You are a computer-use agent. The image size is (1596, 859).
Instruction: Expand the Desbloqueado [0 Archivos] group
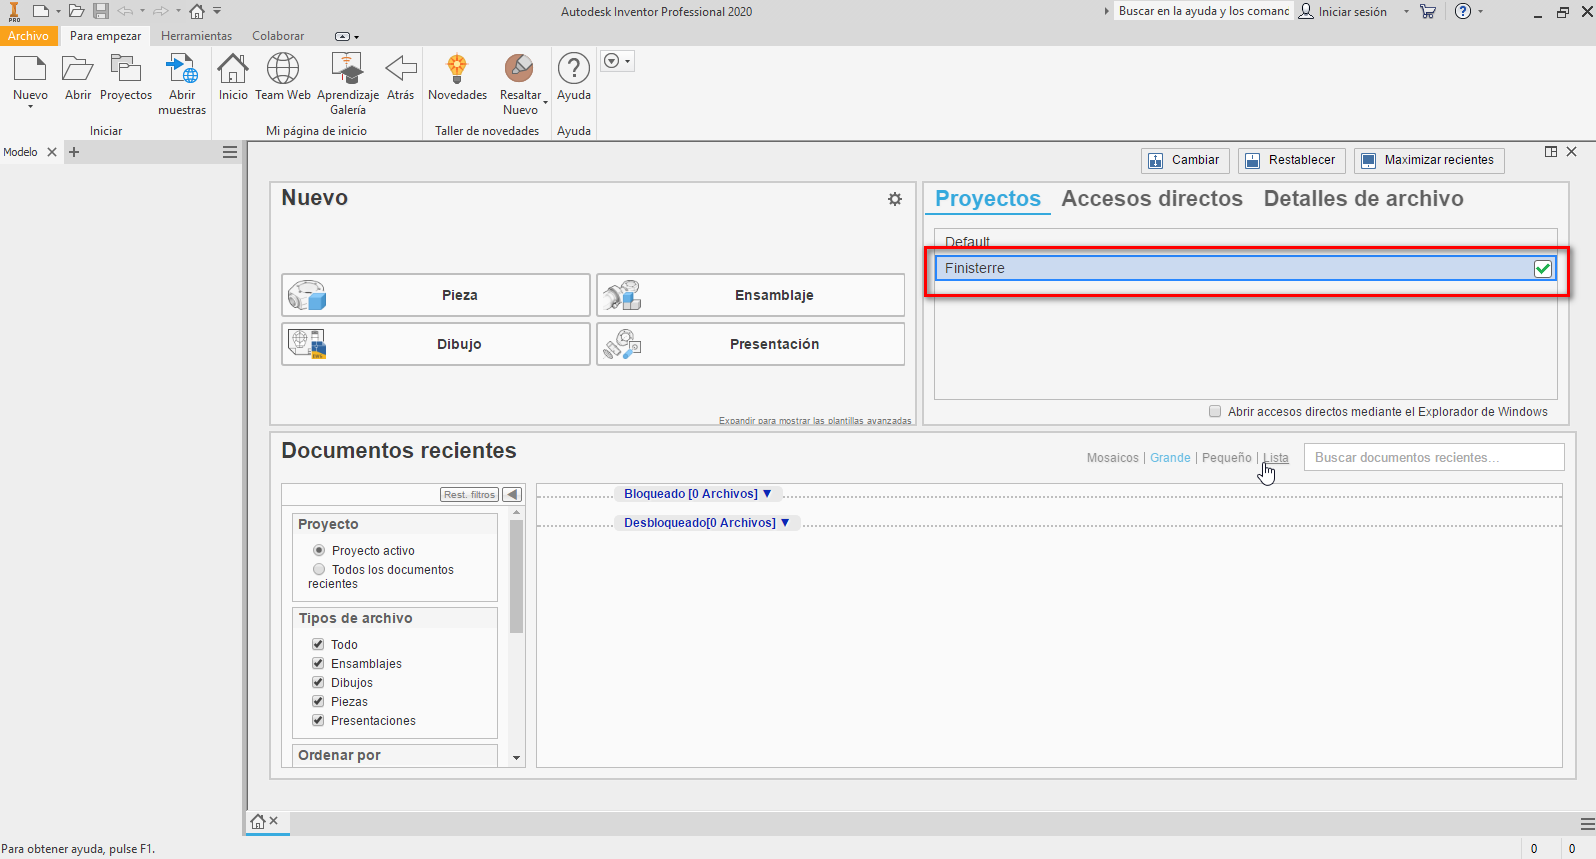[706, 523]
